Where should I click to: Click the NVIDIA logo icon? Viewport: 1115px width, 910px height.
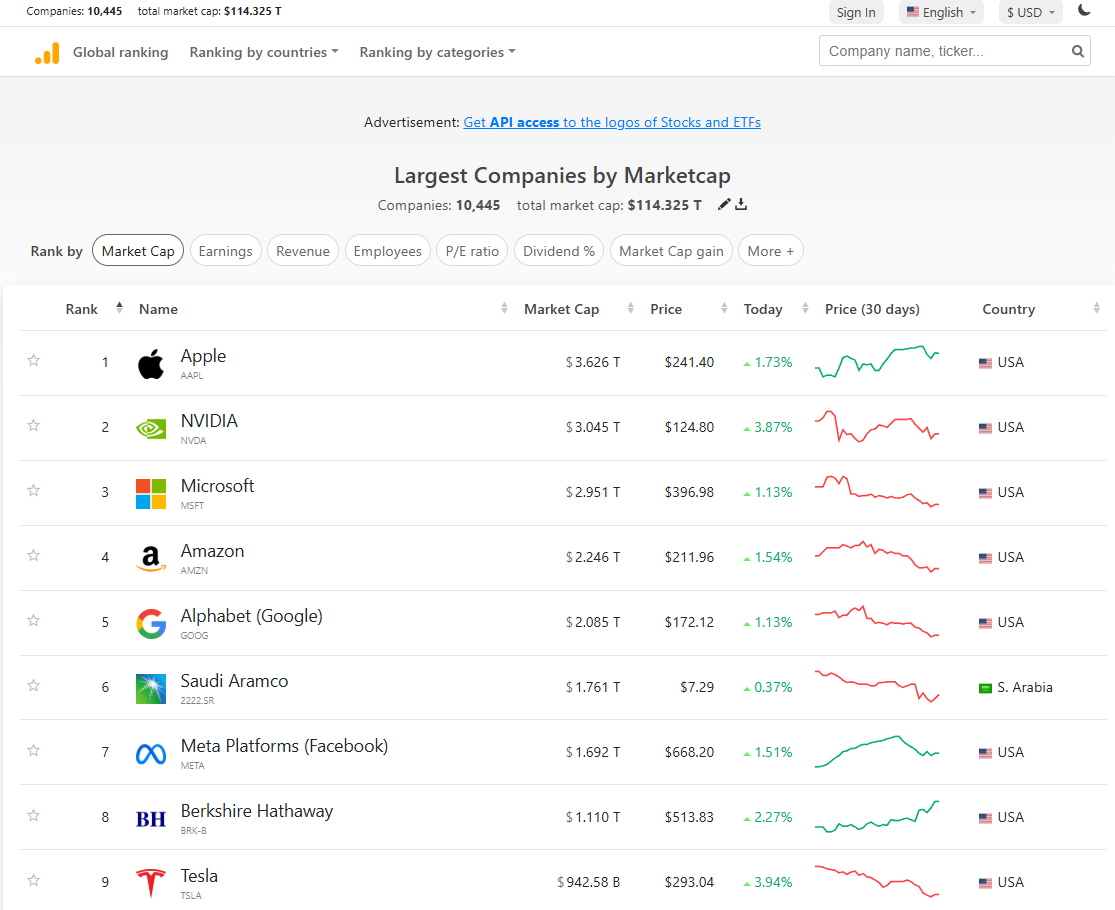coord(151,428)
